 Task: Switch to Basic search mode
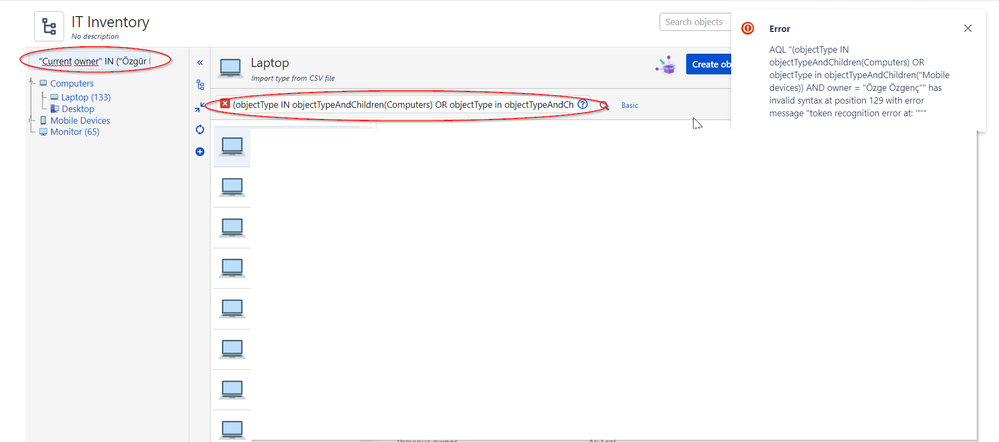pyautogui.click(x=629, y=106)
